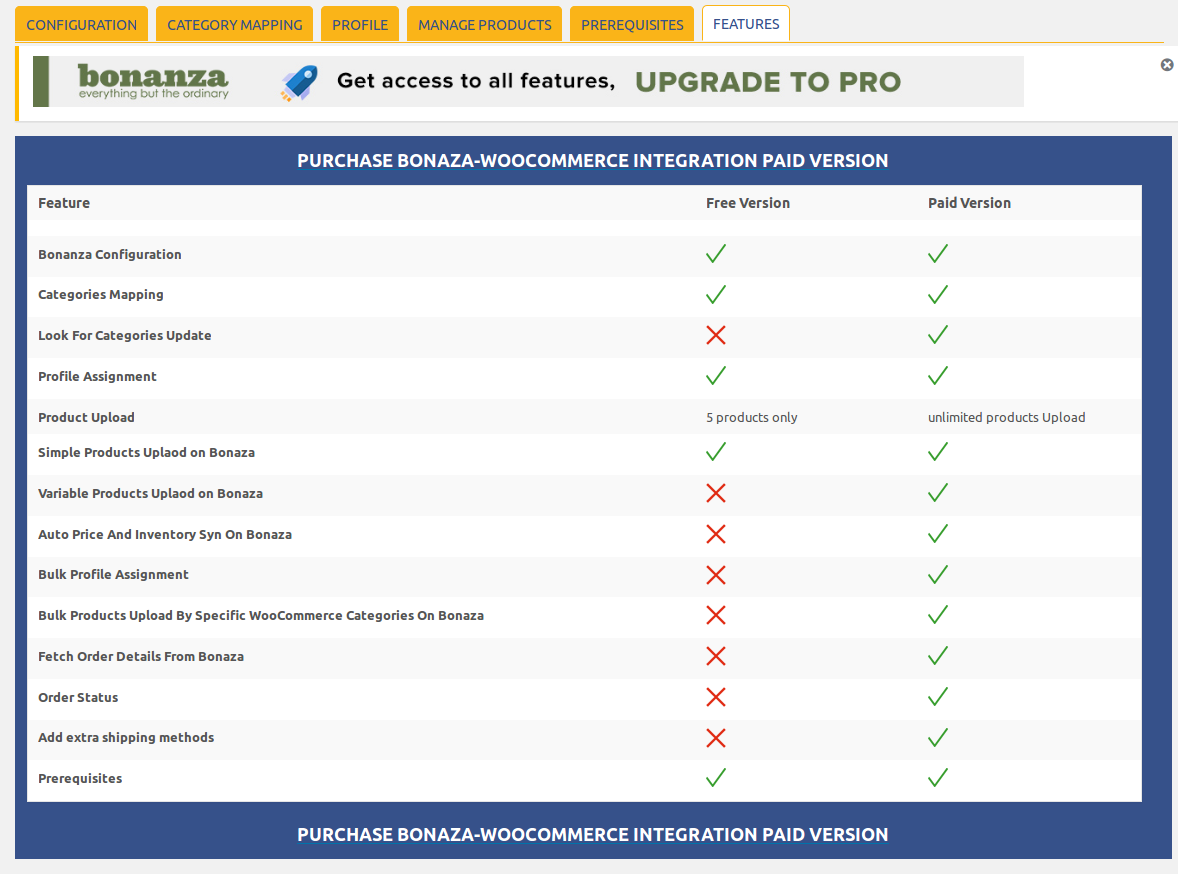
Task: Click Paid Version checkmark for Categories Mapping
Action: point(938,295)
